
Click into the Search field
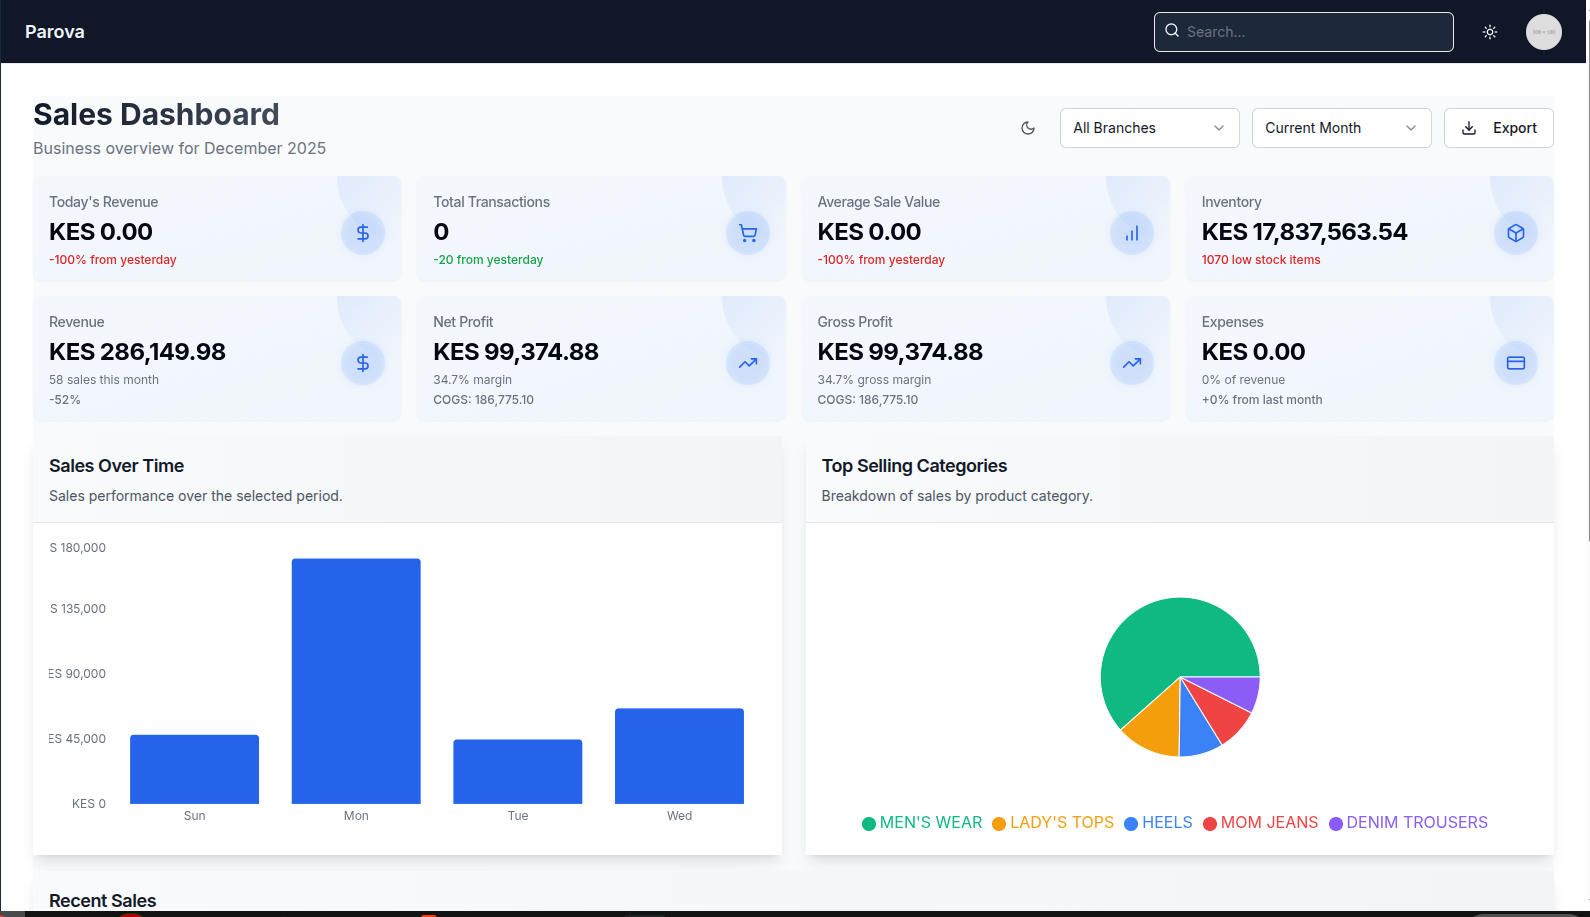point(1310,32)
